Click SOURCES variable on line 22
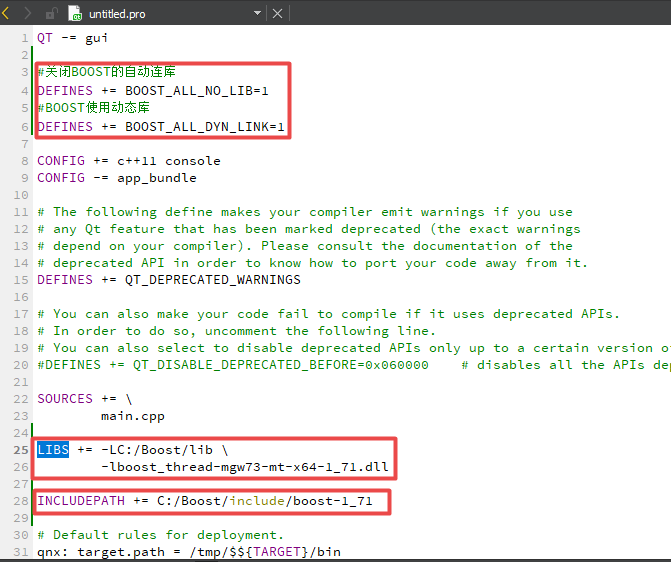671x562 pixels. (x=65, y=399)
